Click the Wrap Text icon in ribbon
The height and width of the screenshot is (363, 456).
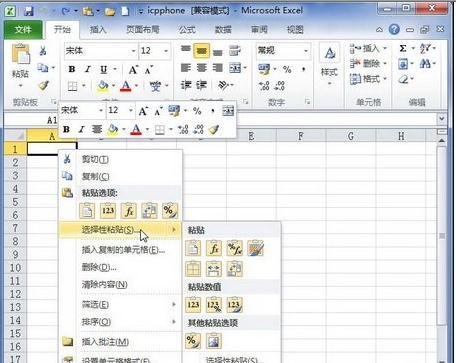[235, 51]
